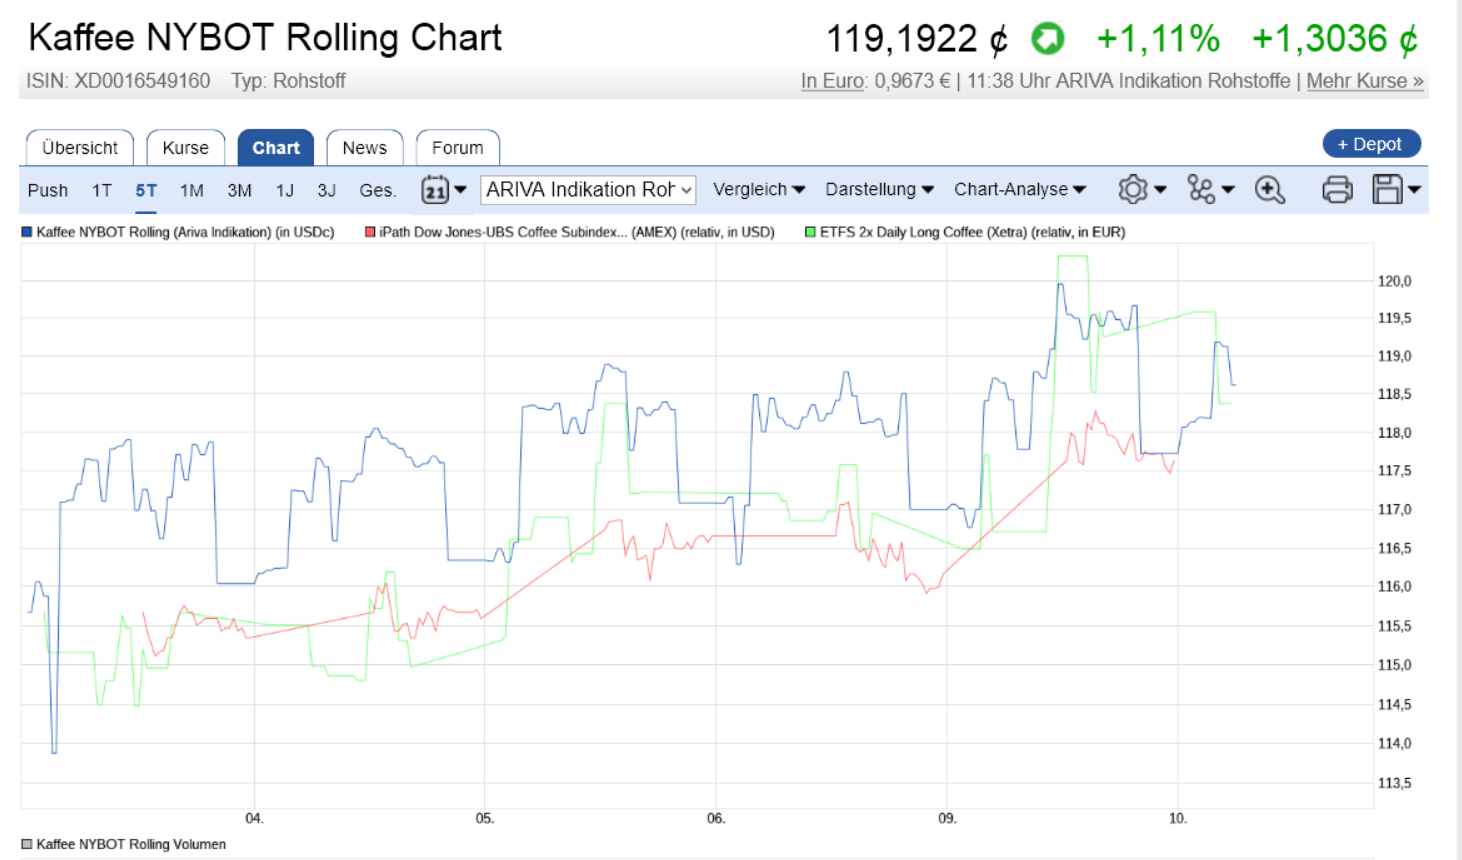Click the ISIN XD0016549160 text

118,81
